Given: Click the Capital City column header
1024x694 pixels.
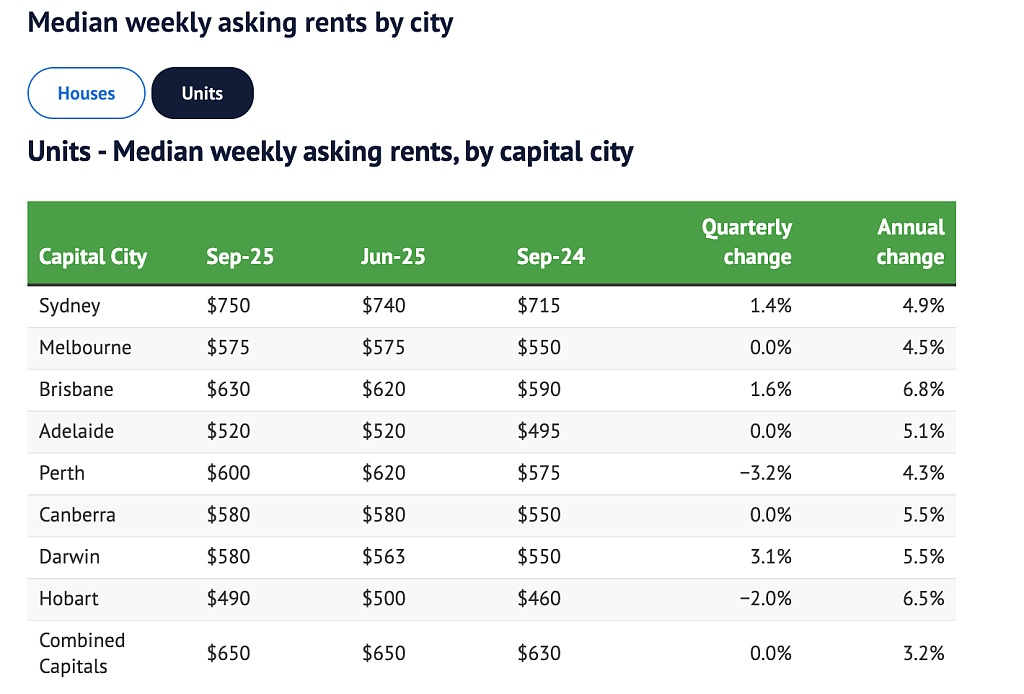Looking at the screenshot, I should click(x=93, y=257).
